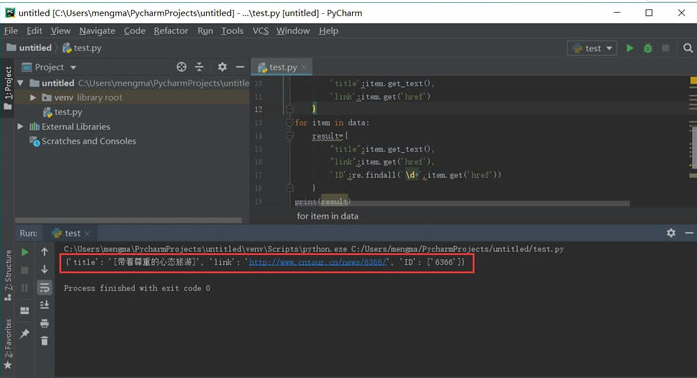The image size is (697, 378).
Task: Hide the Project tool window
Action: (x=240, y=67)
